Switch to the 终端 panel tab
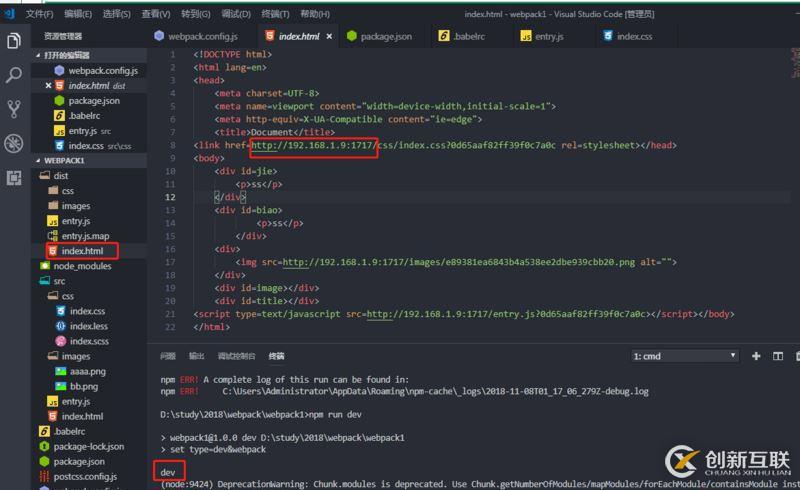 point(277,356)
